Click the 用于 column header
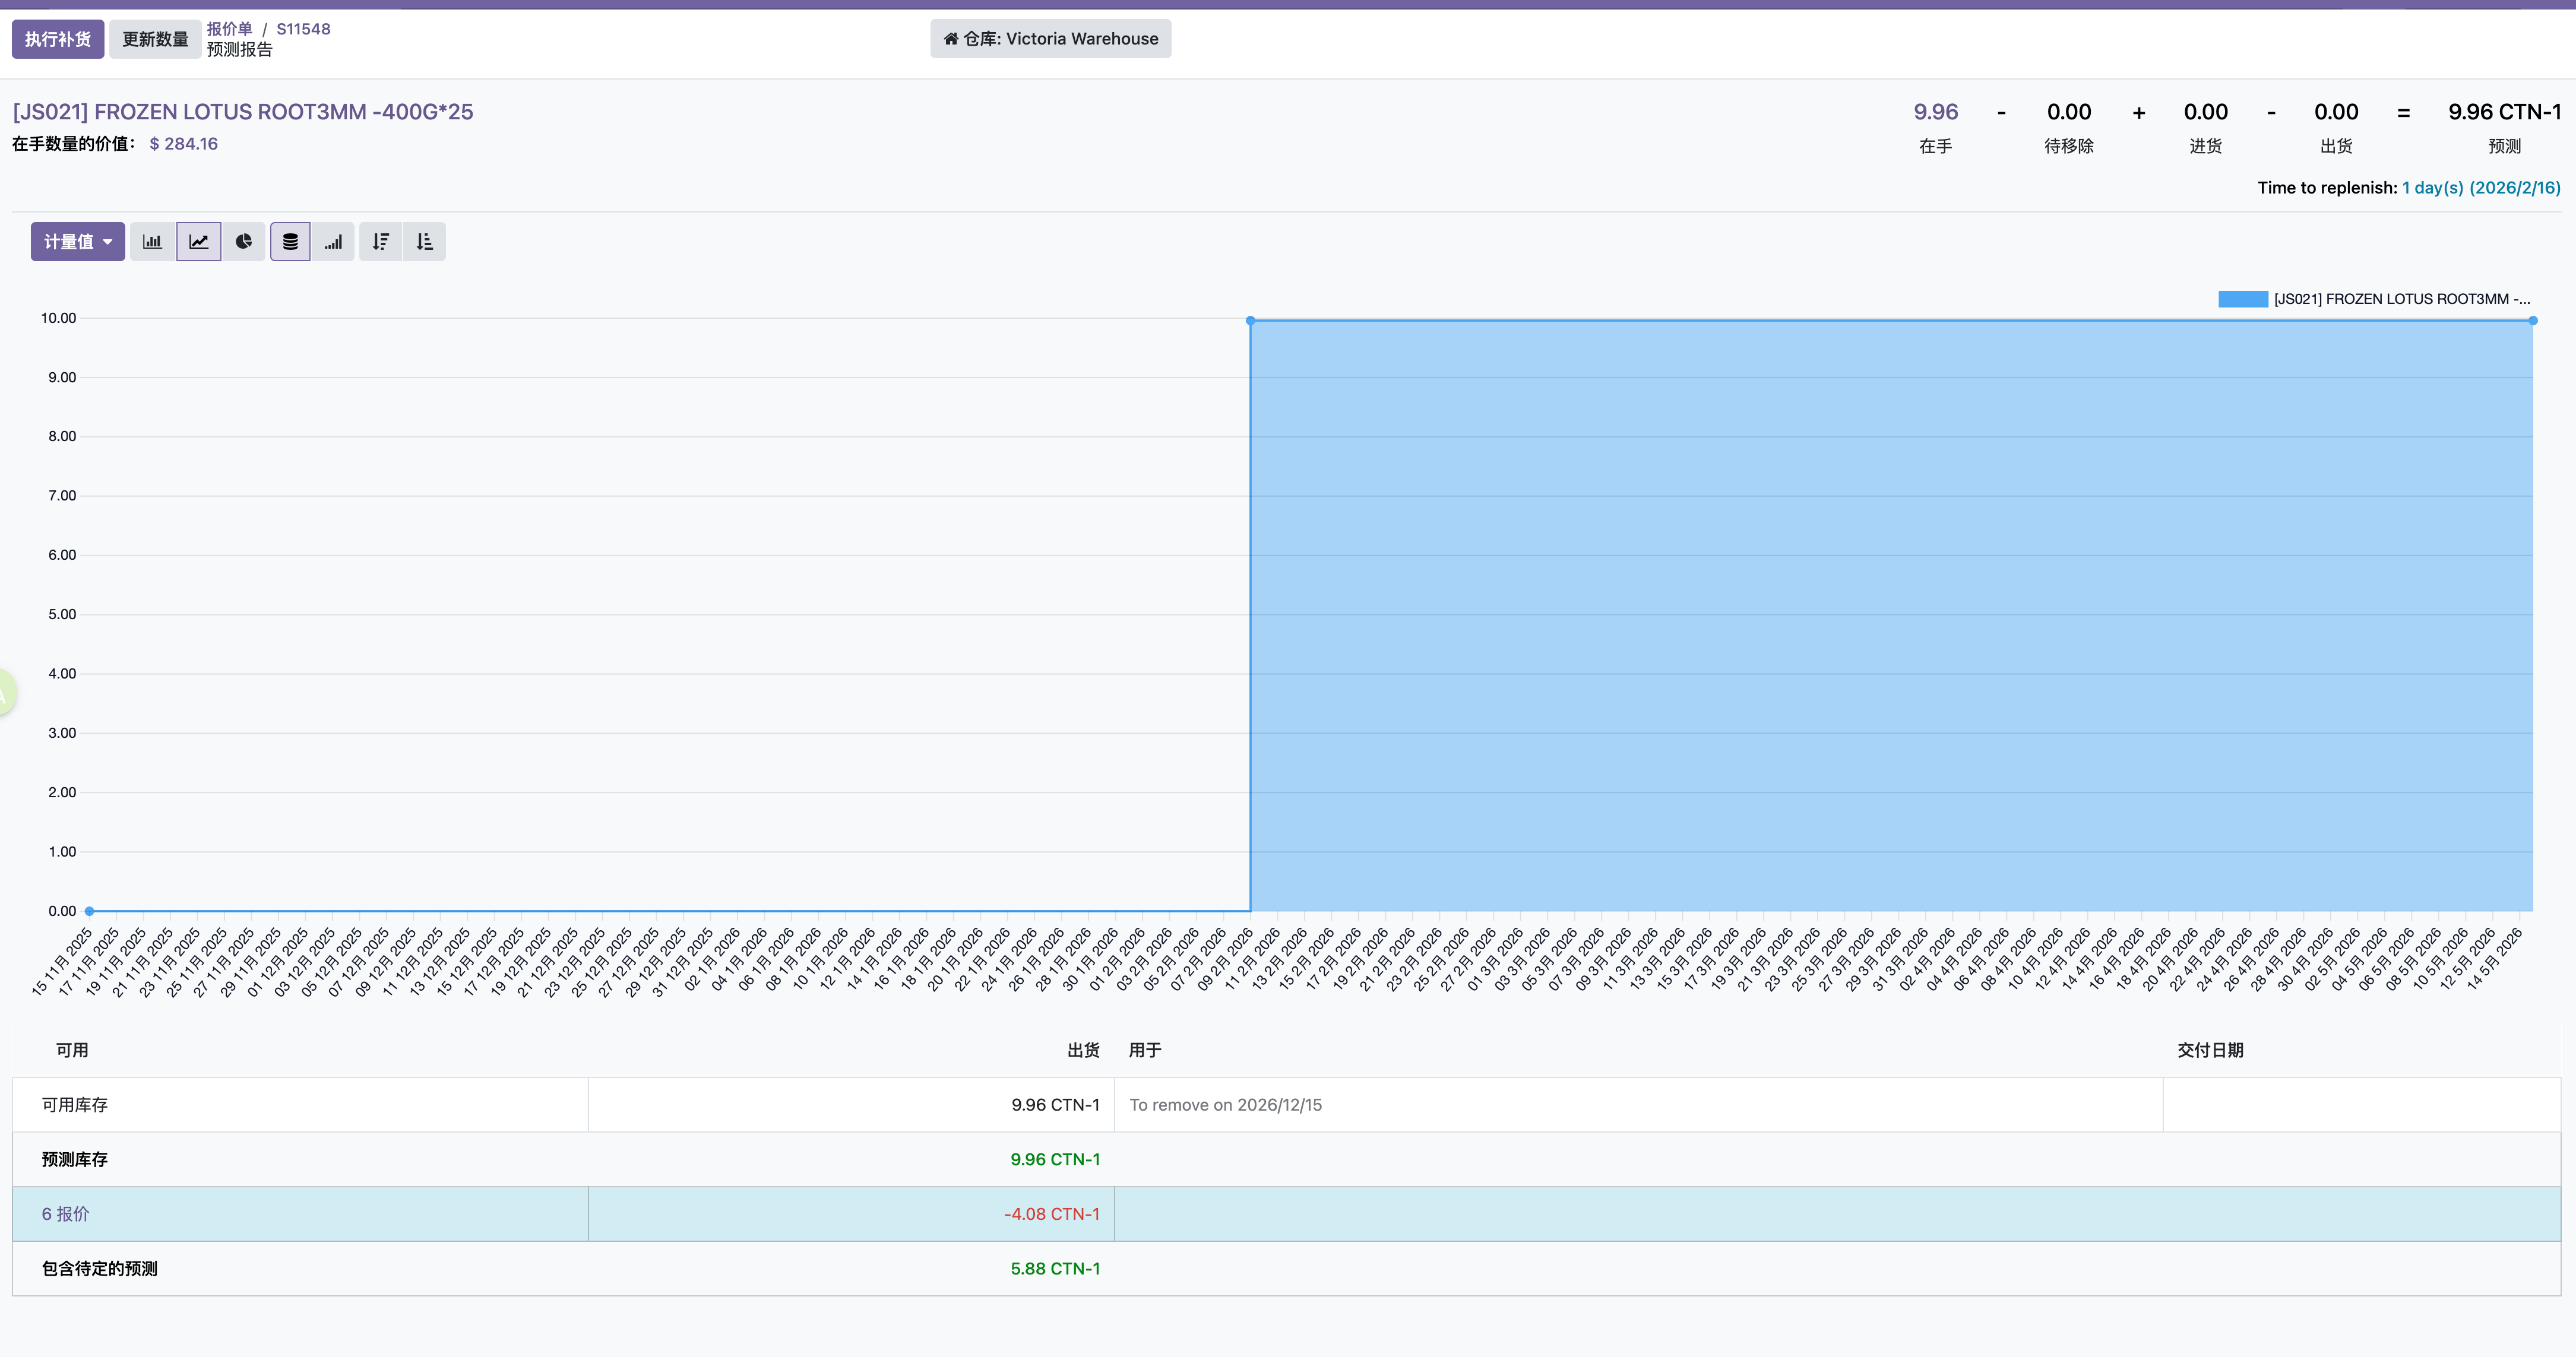This screenshot has width=2576, height=1357. 1145,1050
